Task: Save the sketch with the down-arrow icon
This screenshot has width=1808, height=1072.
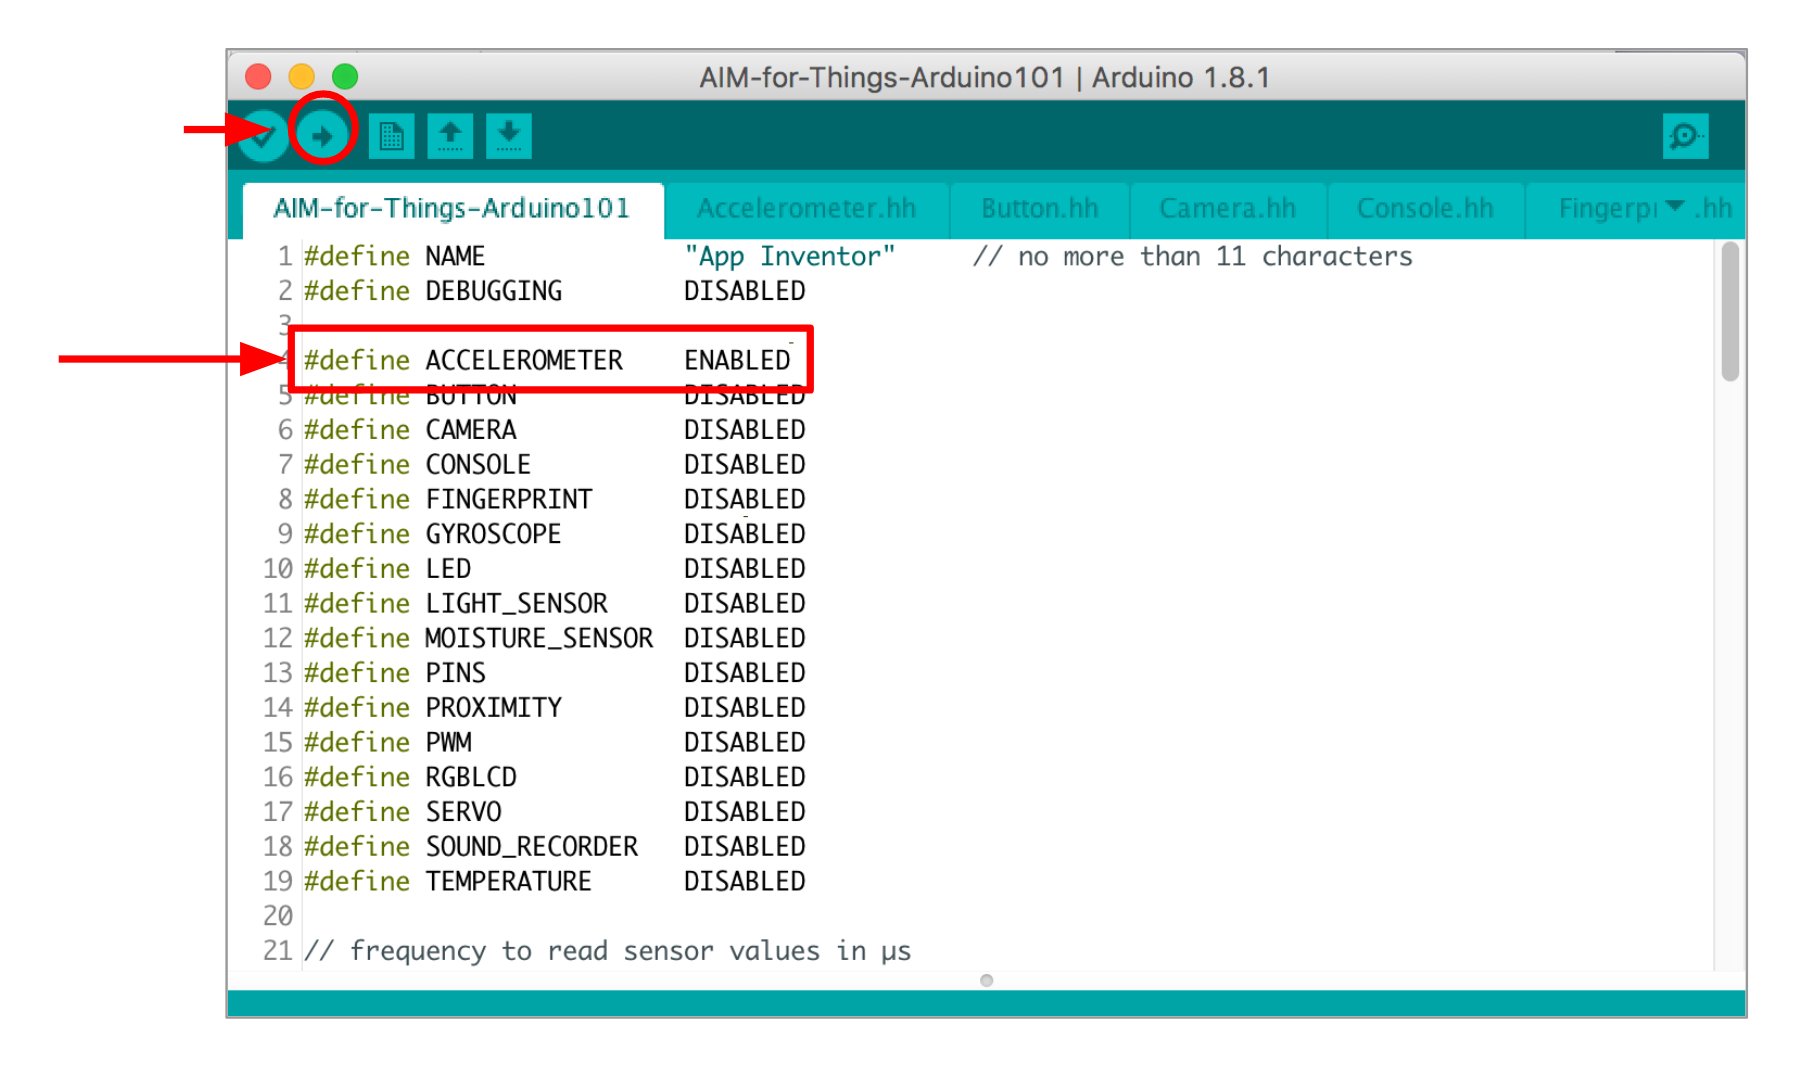Action: (509, 135)
